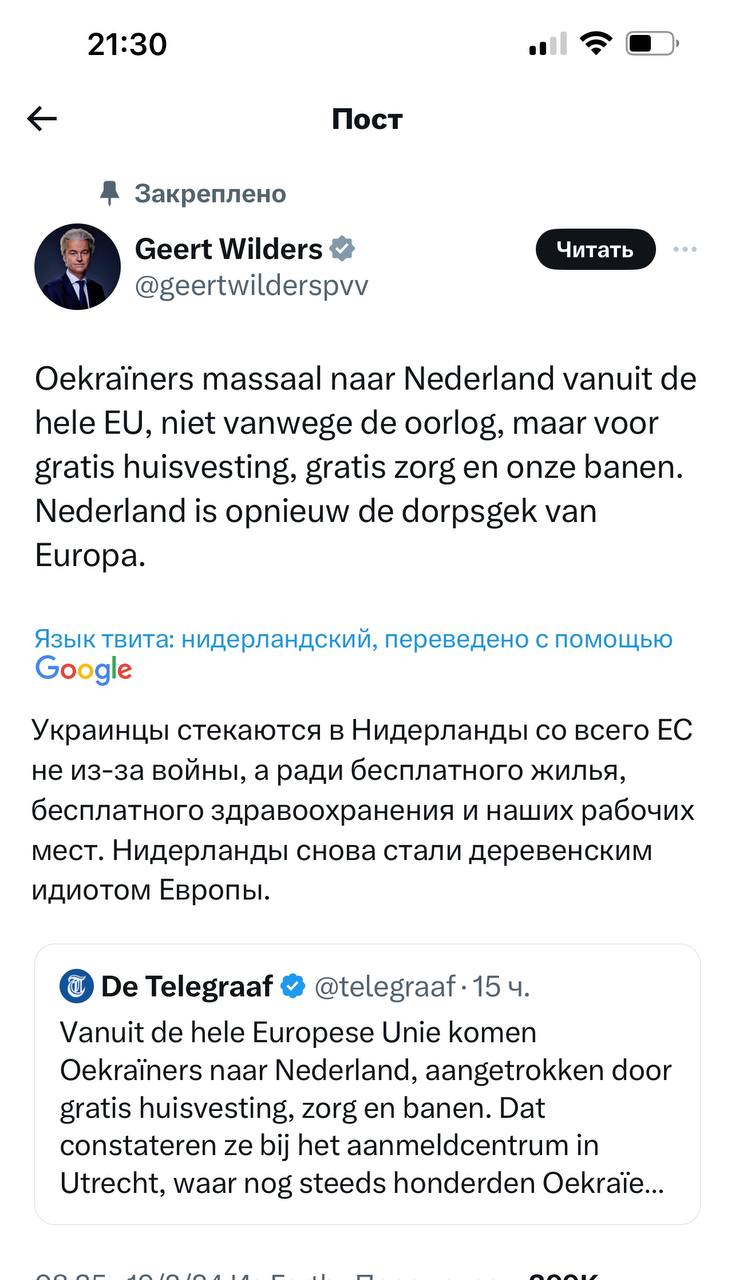Click the Google logo under translation notice
735x1280 pixels.
[x=84, y=670]
